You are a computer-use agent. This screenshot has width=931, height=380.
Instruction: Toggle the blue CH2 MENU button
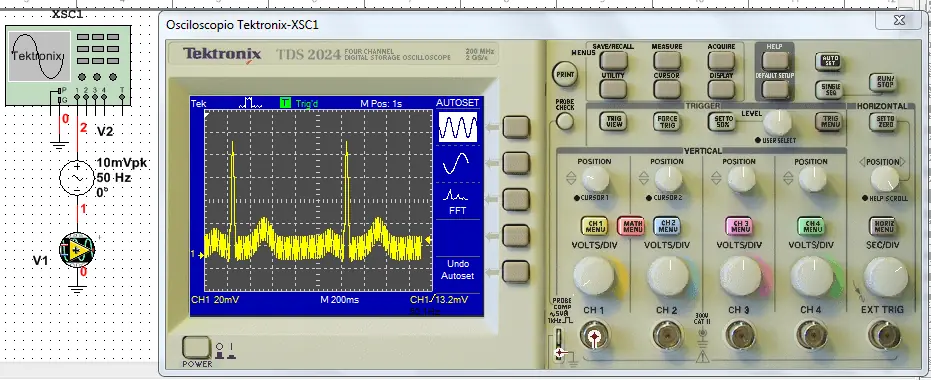tap(667, 226)
